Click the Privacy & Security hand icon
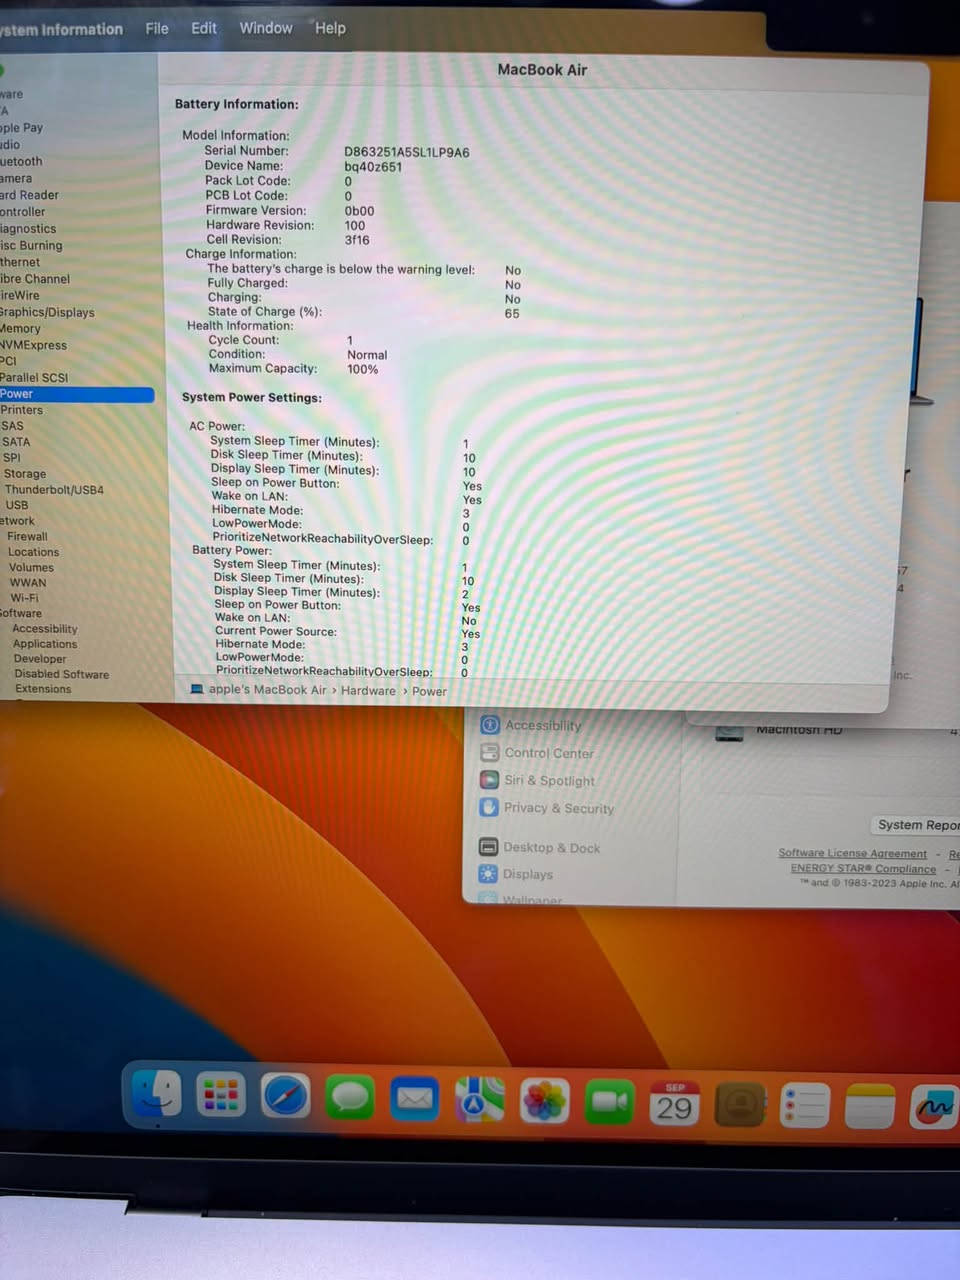This screenshot has width=960, height=1280. point(489,807)
